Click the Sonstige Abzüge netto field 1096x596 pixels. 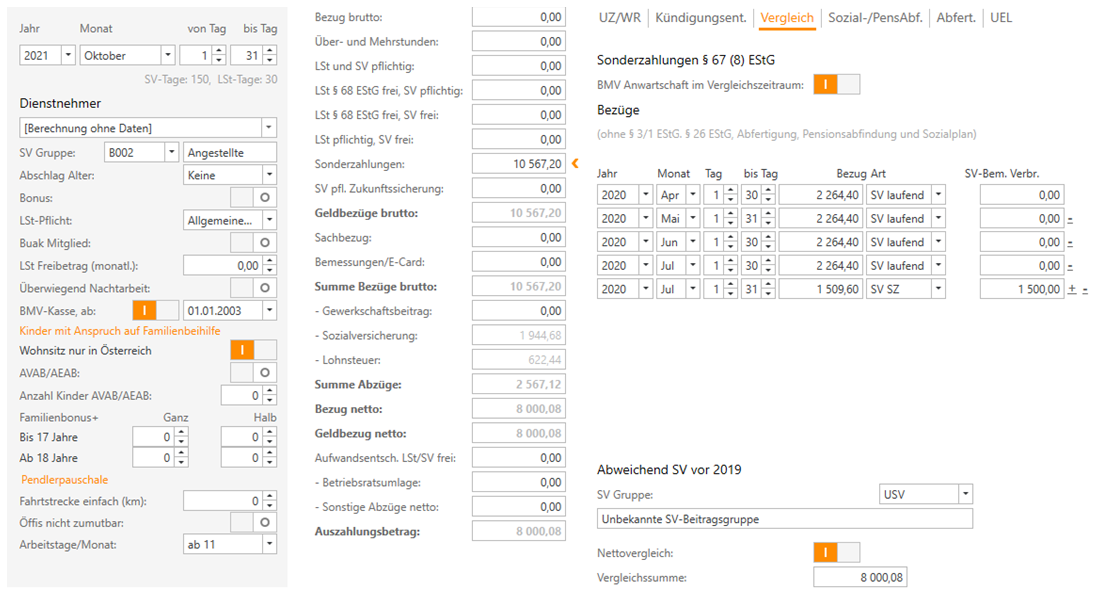pos(519,507)
